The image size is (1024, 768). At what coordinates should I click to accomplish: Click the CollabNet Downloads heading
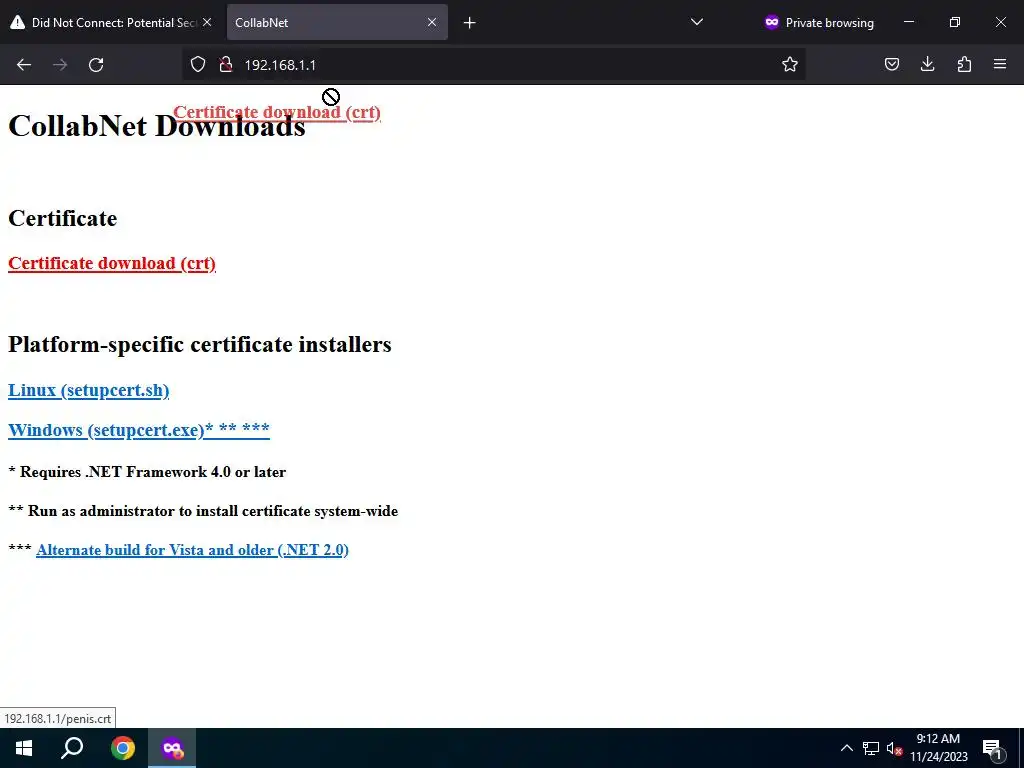[x=157, y=125]
